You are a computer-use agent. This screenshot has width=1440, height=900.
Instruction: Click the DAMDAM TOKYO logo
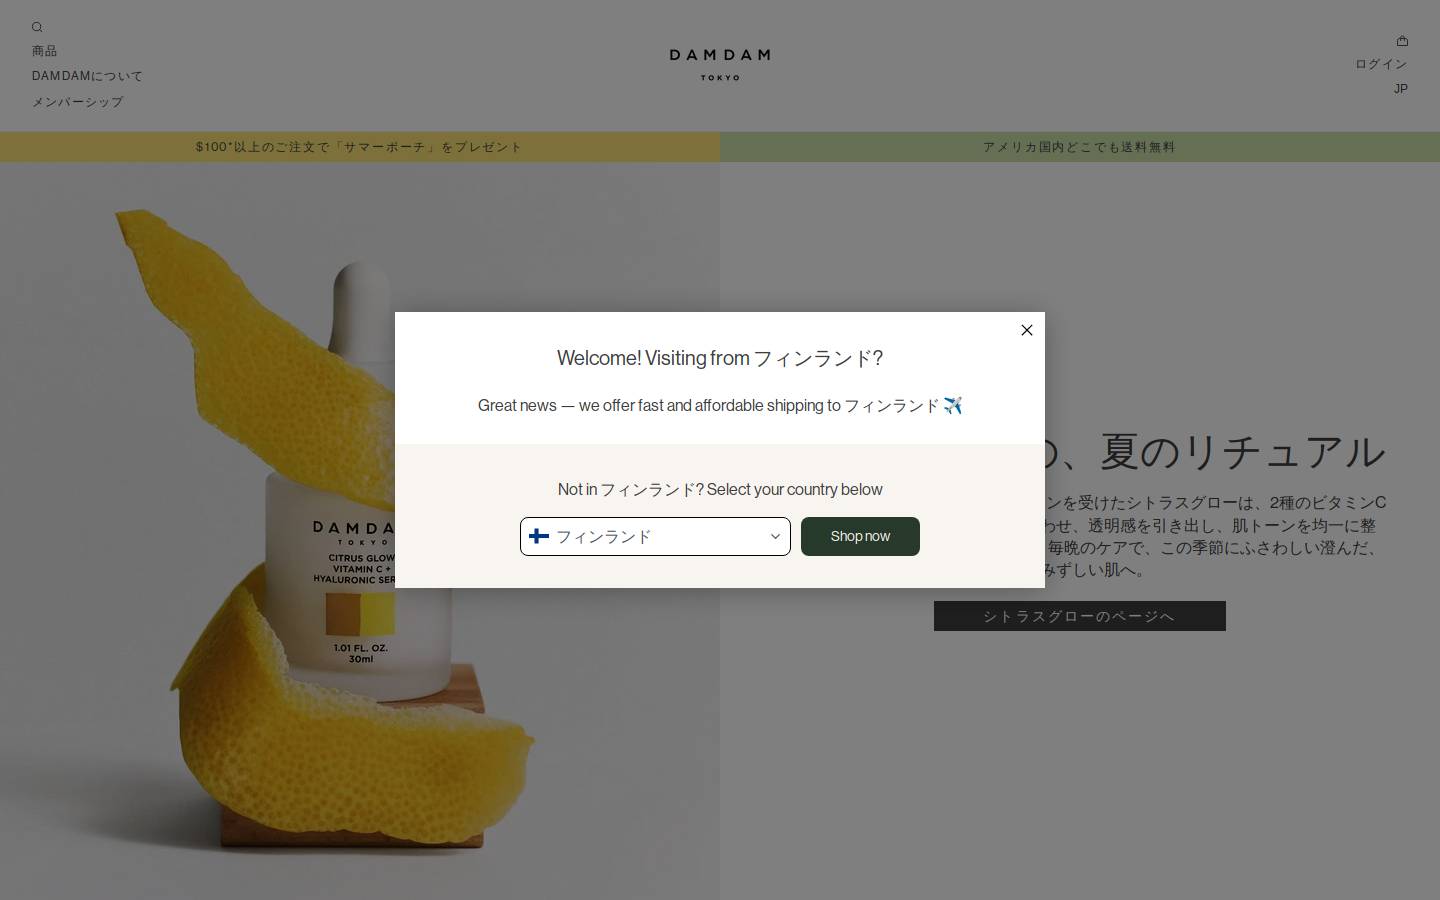pos(720,64)
